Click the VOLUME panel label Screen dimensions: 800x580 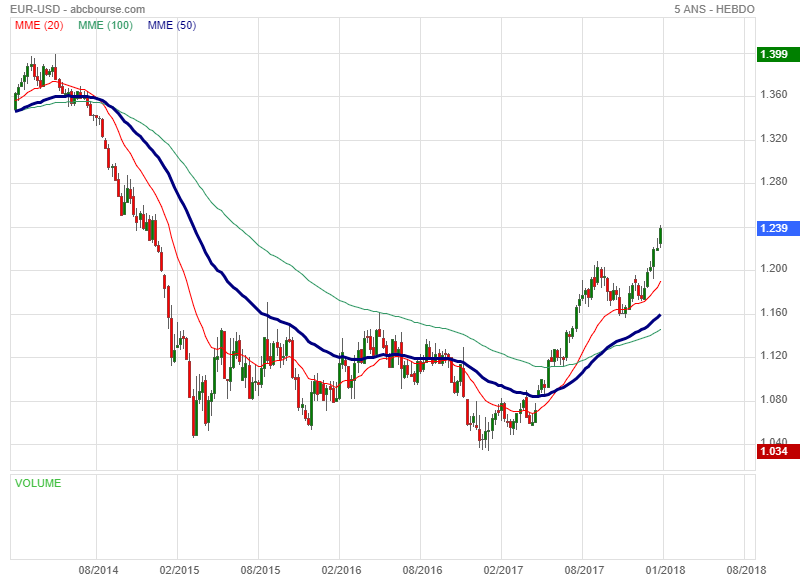[38, 483]
